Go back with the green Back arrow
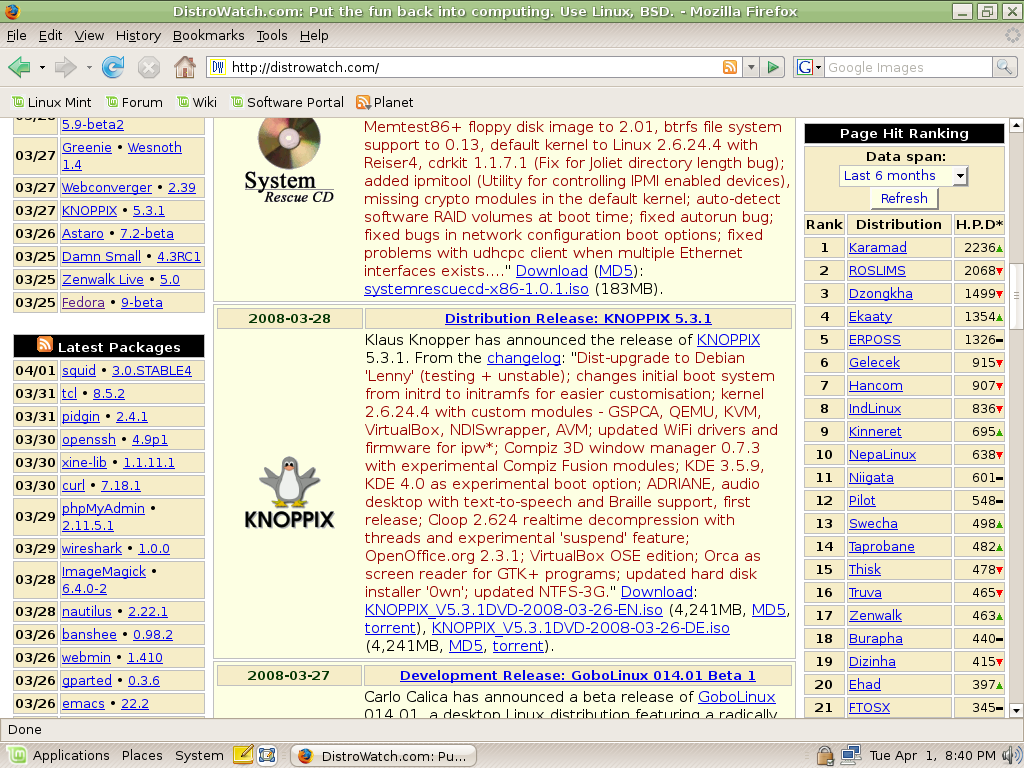This screenshot has height=768, width=1024. click(x=19, y=67)
